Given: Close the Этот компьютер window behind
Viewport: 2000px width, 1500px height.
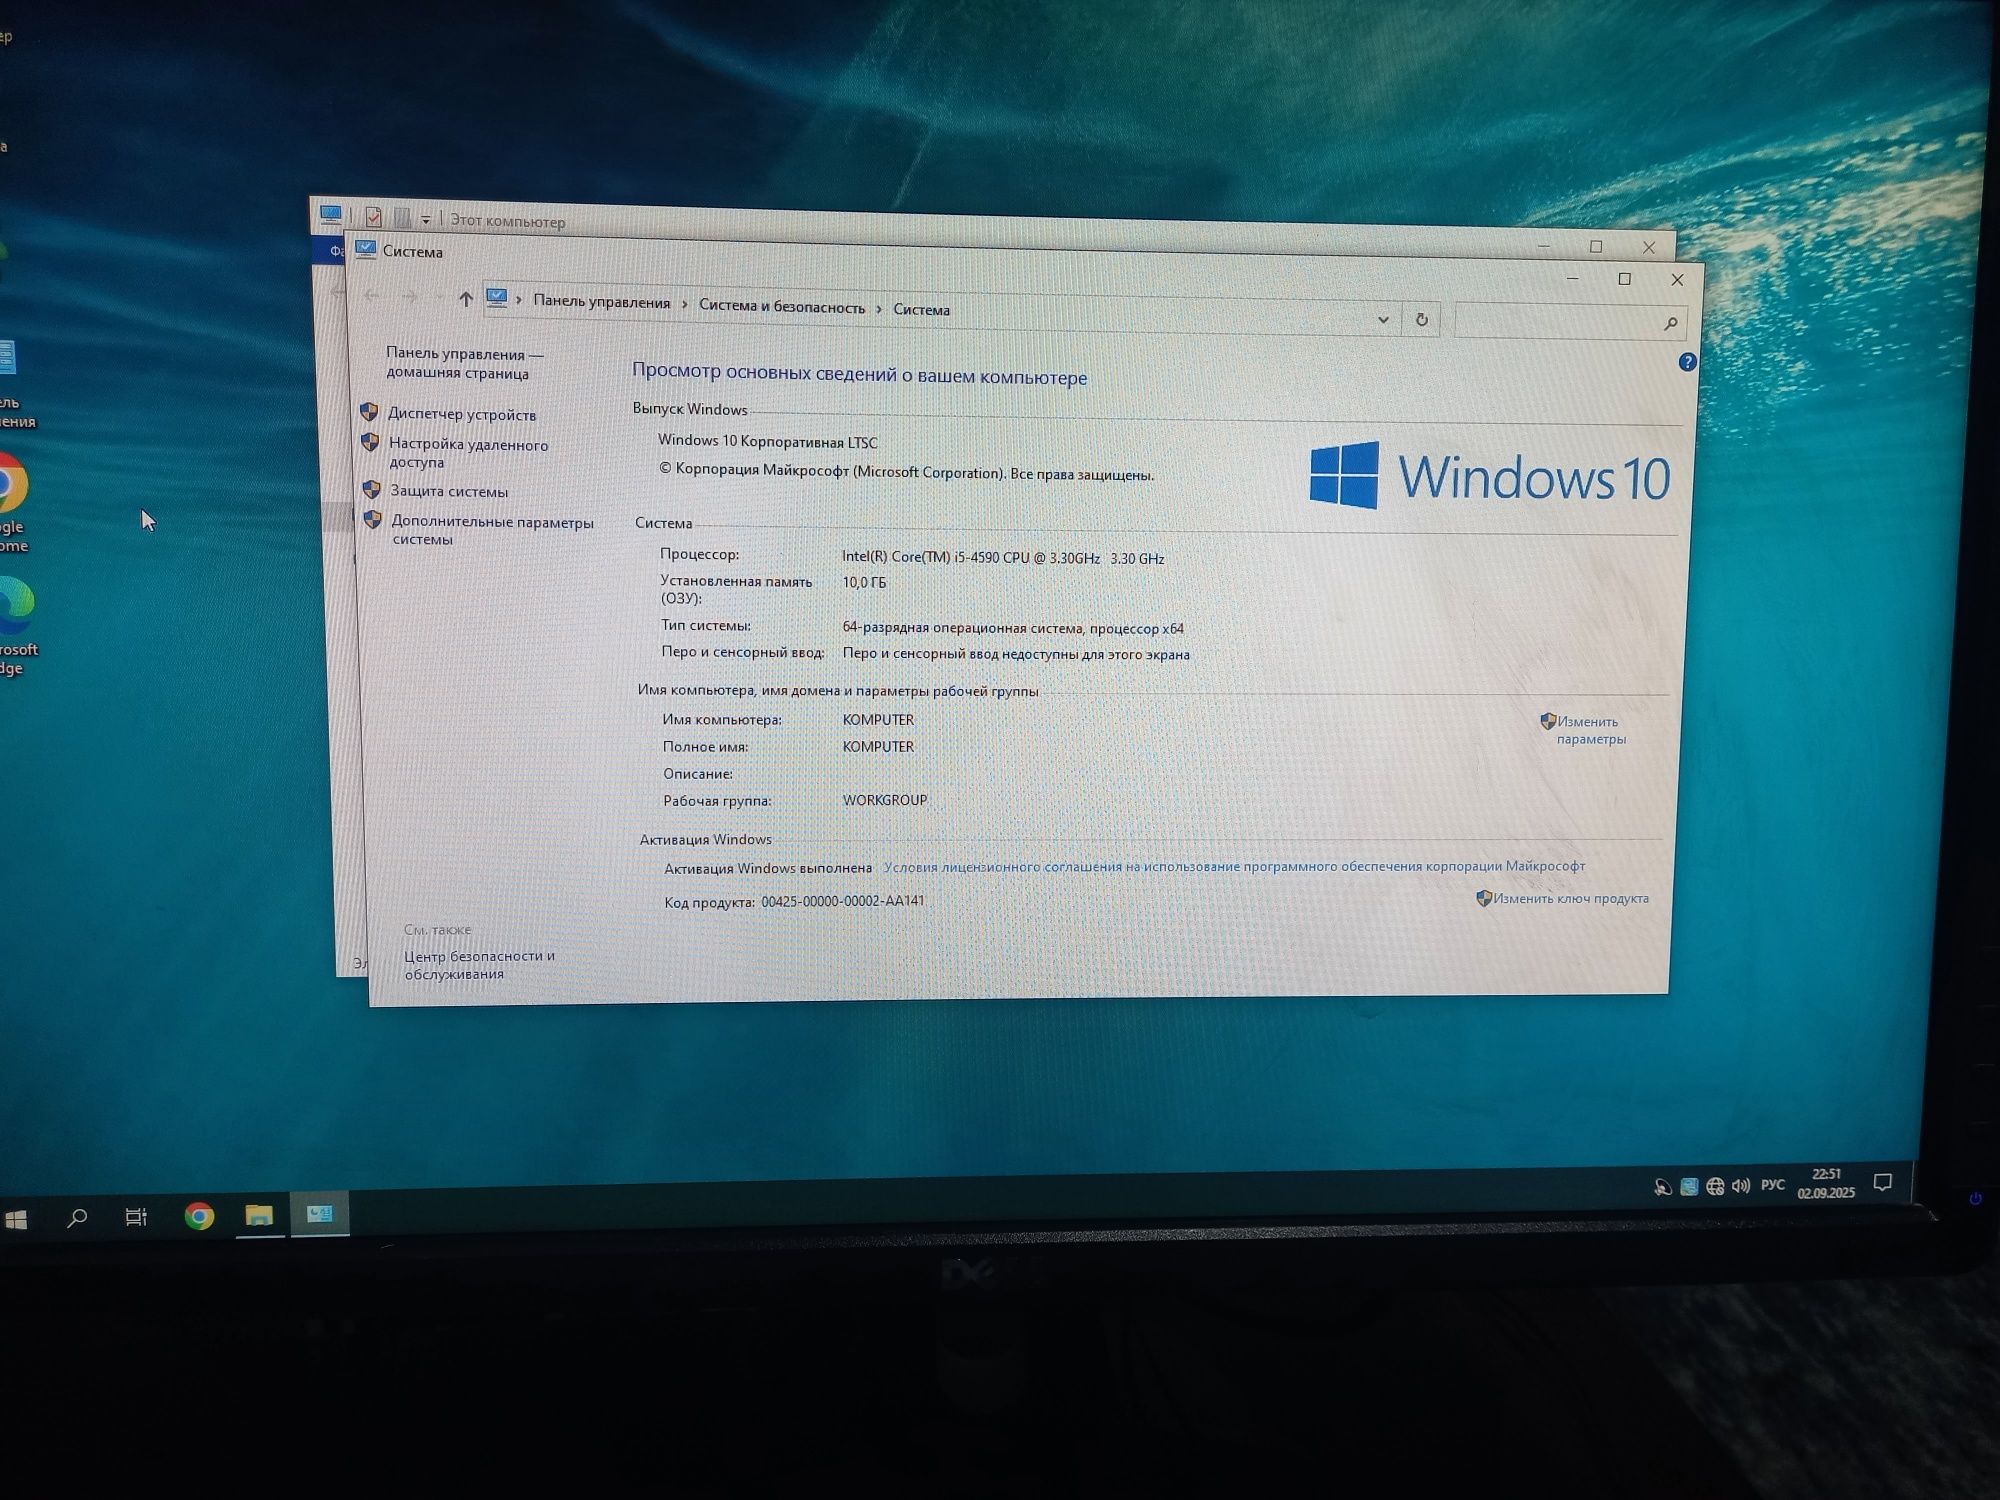Looking at the screenshot, I should 1649,247.
